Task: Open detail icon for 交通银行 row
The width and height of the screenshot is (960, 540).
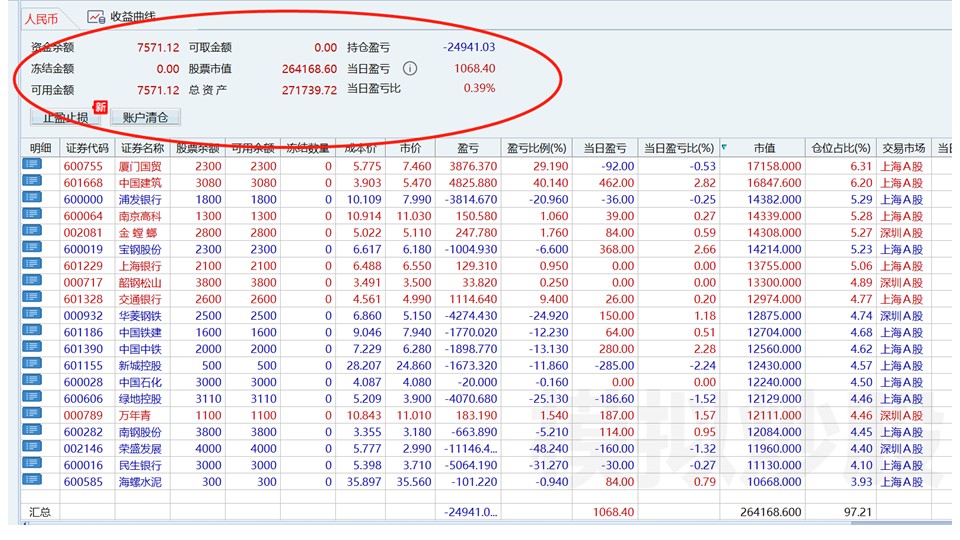Action: coord(32,297)
